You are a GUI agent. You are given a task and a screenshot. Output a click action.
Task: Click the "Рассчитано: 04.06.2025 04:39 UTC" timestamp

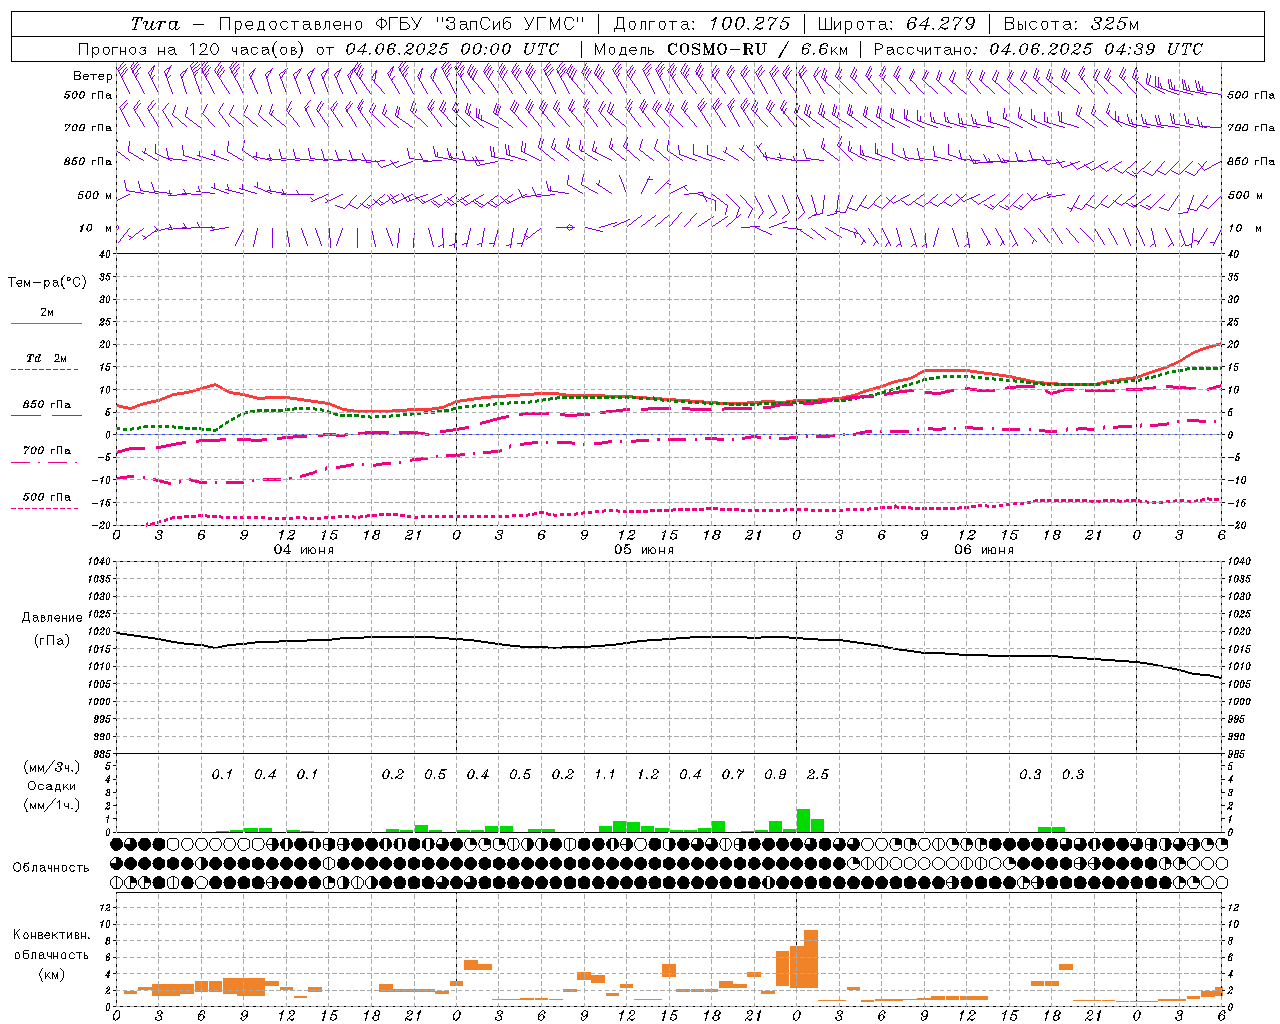coord(1038,49)
